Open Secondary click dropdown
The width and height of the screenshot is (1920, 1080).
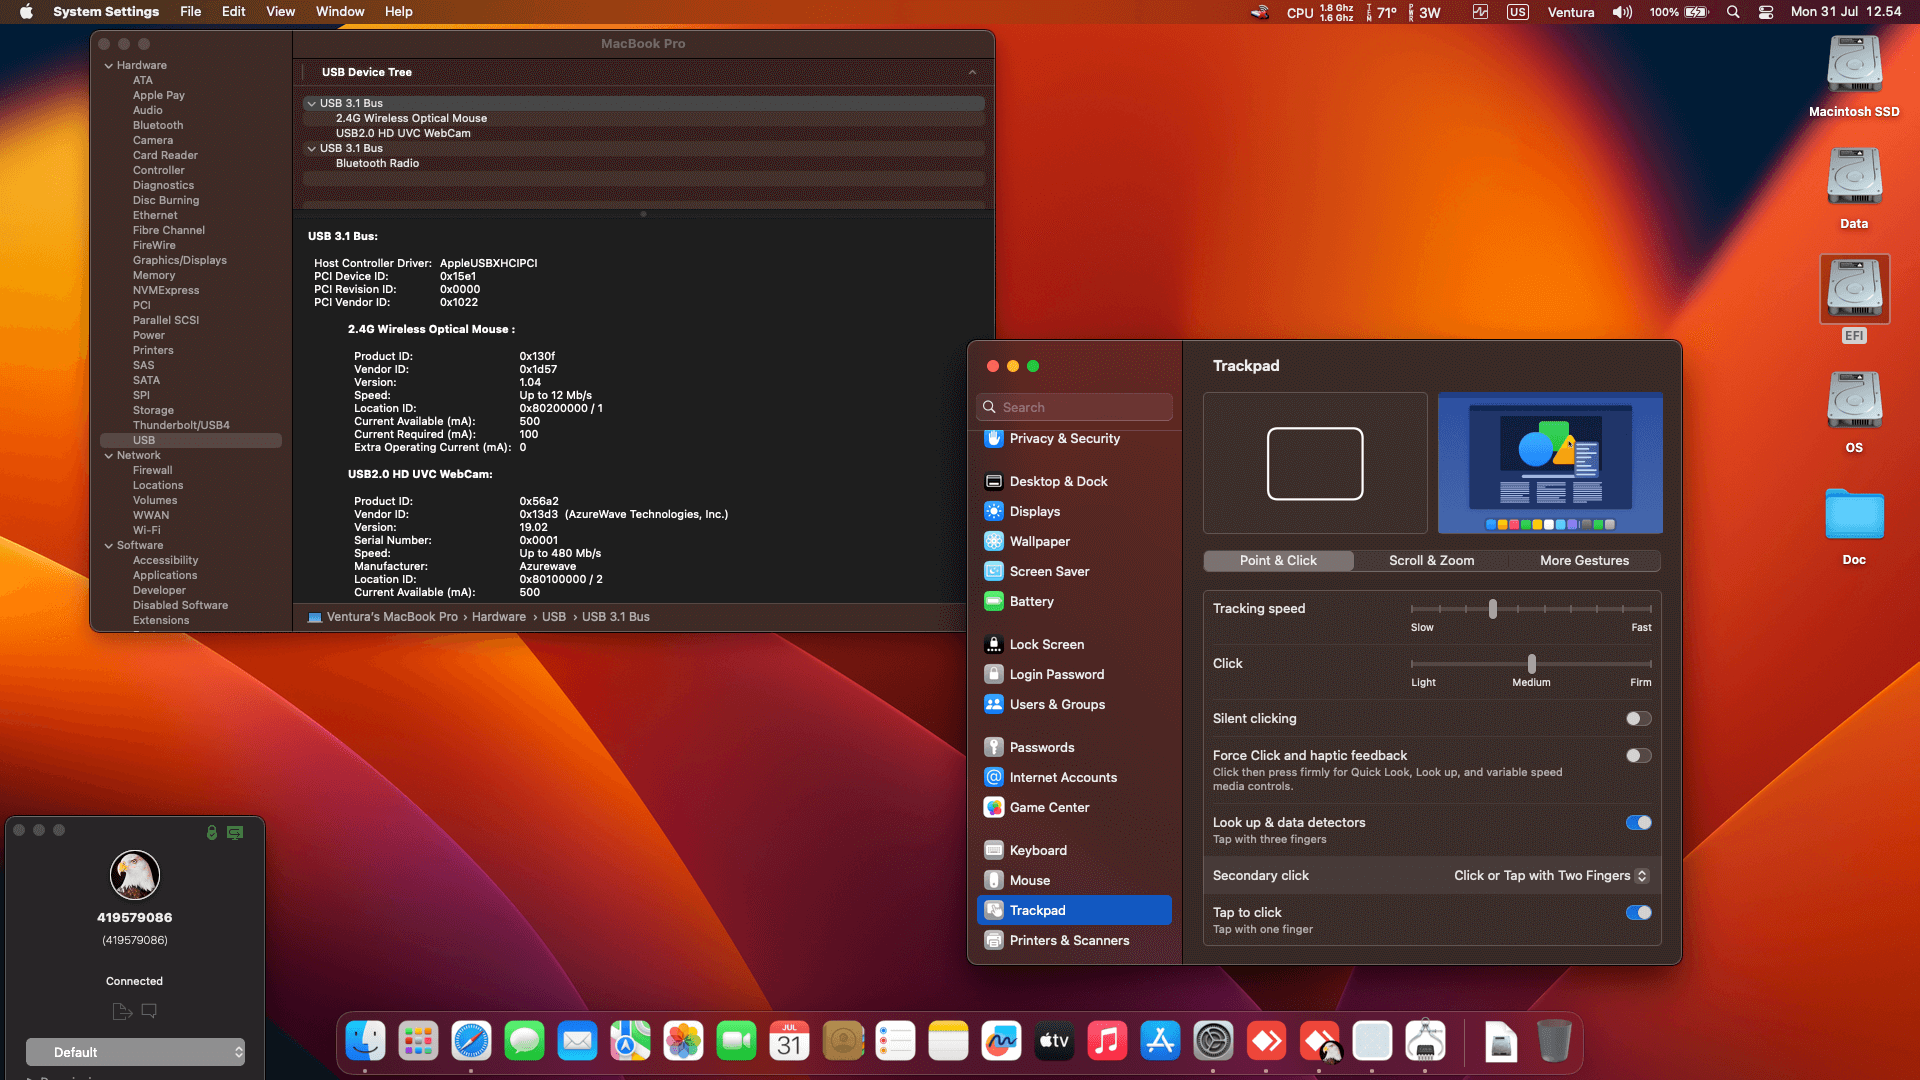point(1550,875)
